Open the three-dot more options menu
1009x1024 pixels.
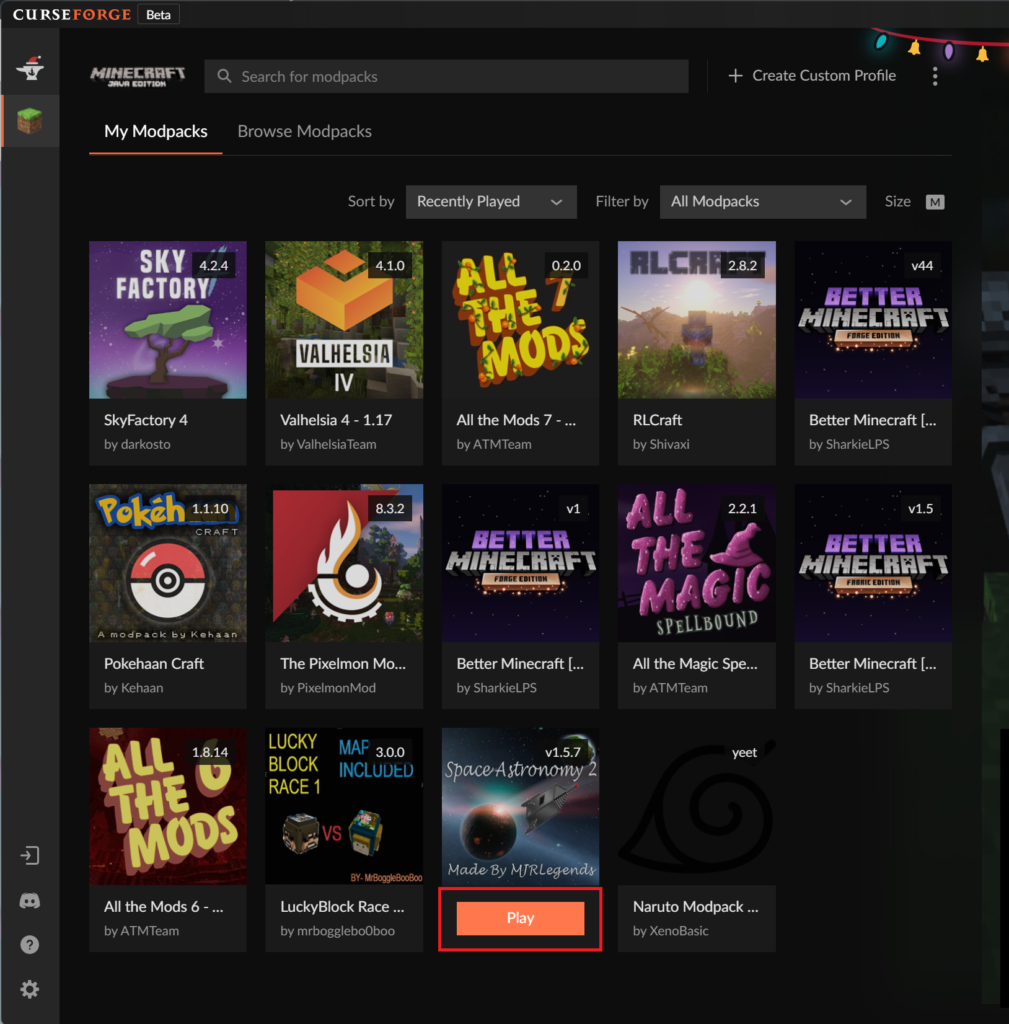click(x=935, y=76)
